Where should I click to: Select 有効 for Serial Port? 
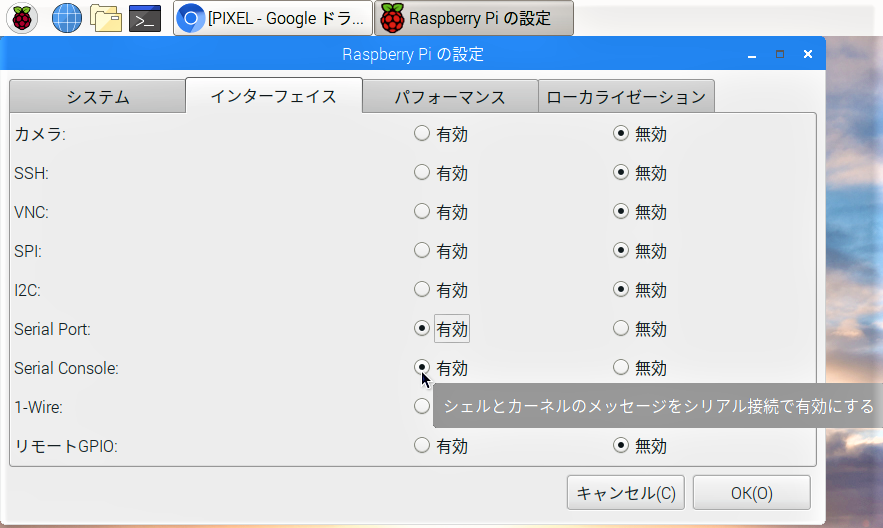(x=422, y=328)
